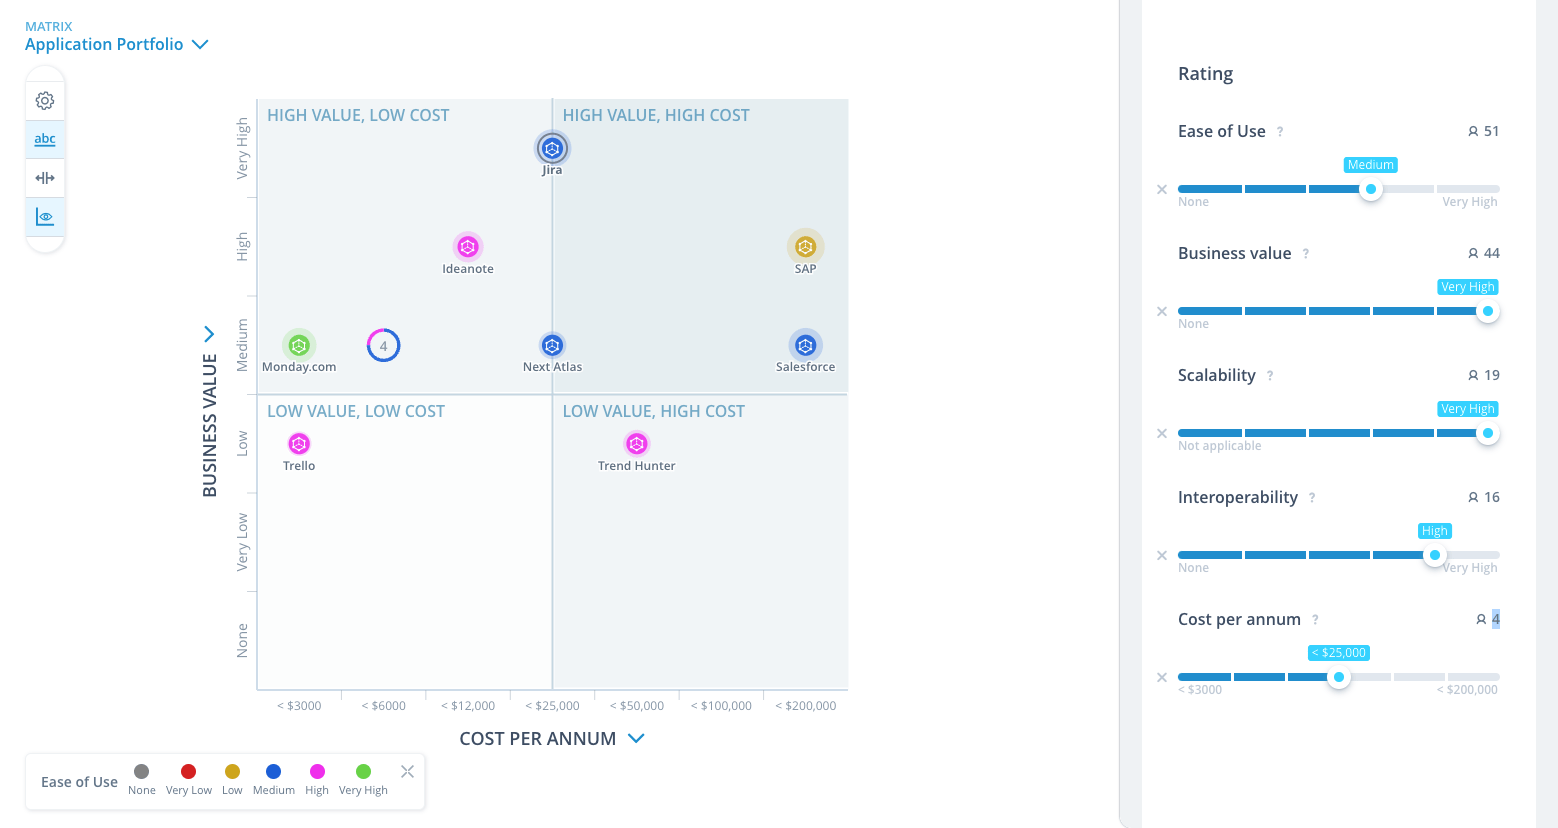1558x828 pixels.
Task: Toggle the None color filter in the legend
Action: point(141,771)
